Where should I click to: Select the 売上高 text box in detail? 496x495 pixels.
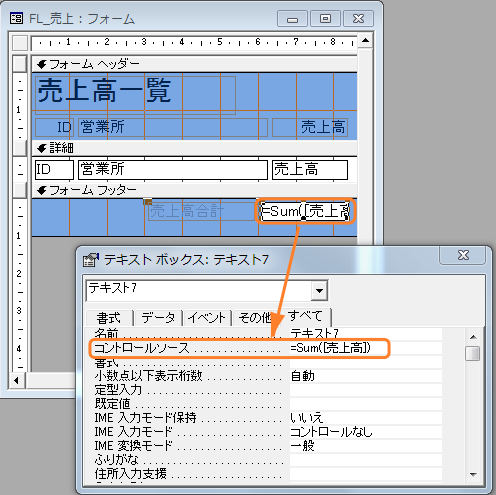310,170
